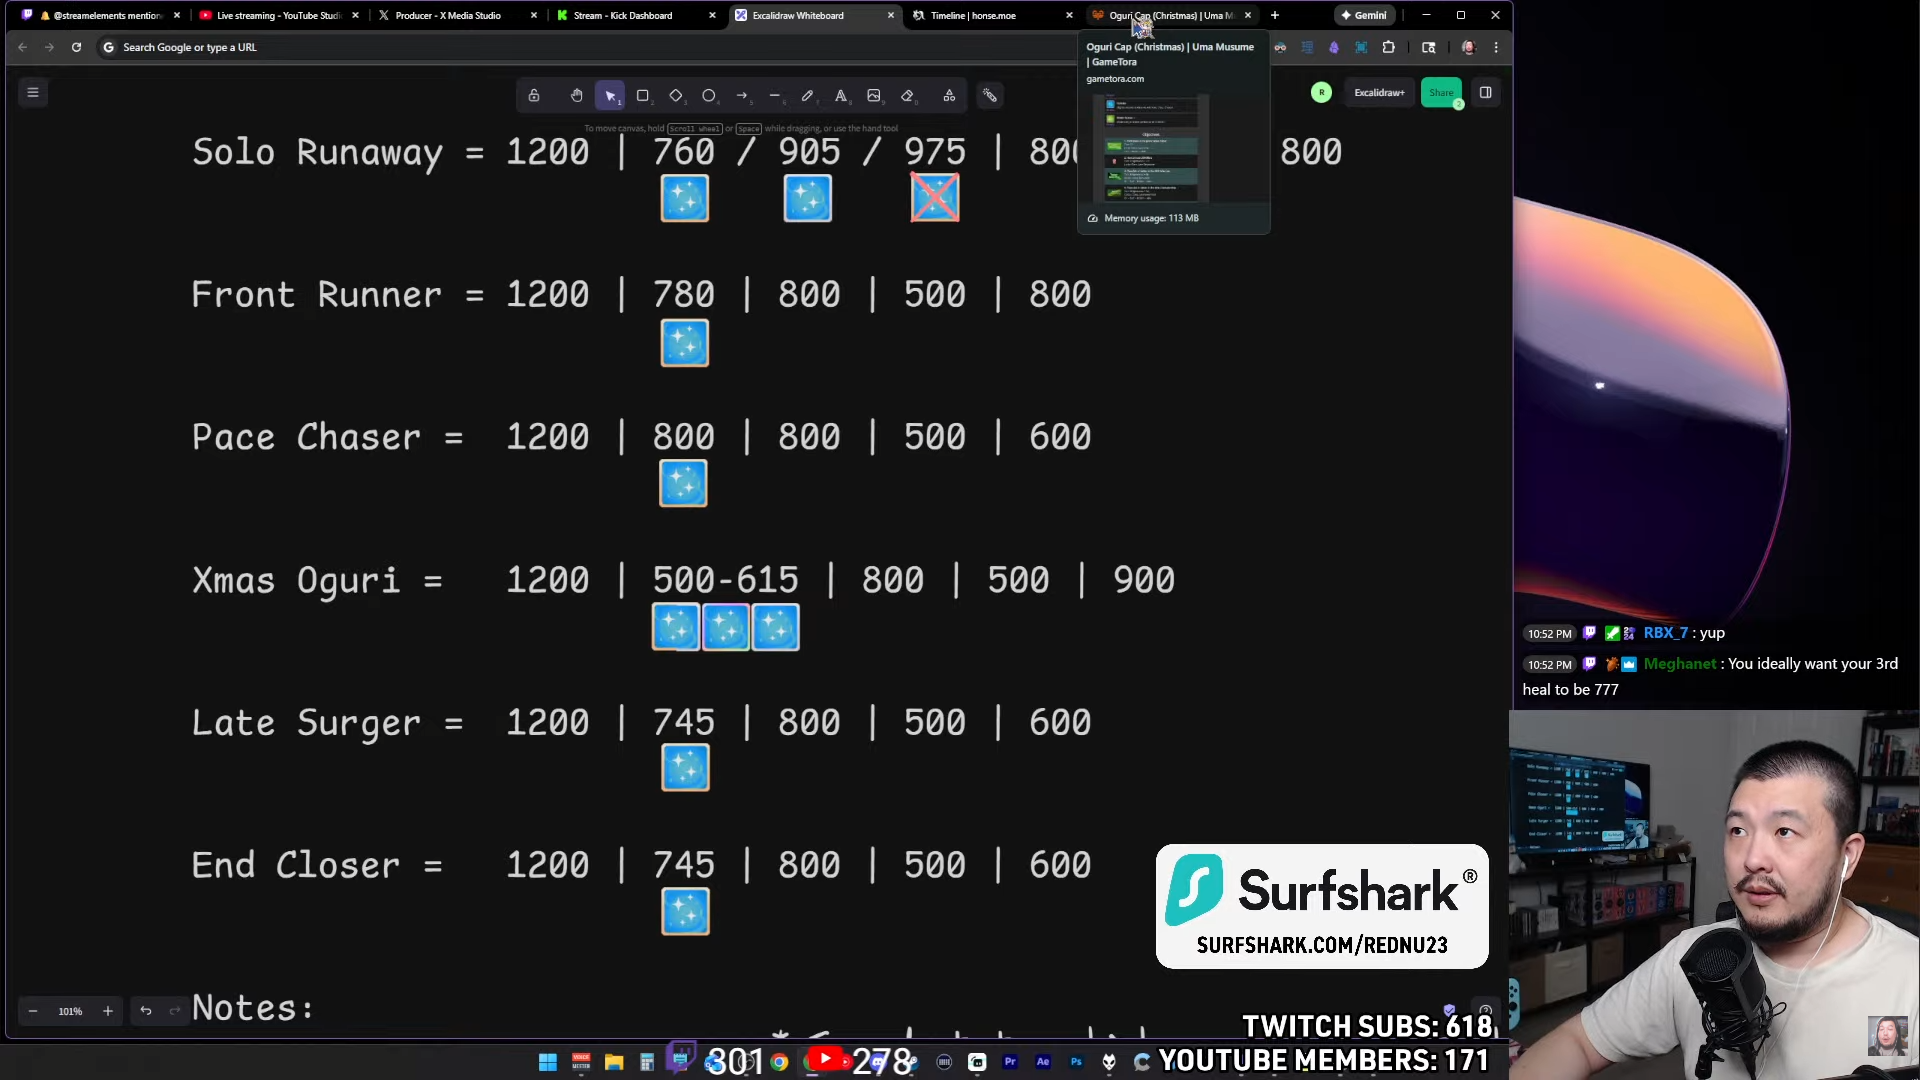Select the Ellipse tool
The width and height of the screenshot is (1920, 1080).
pyautogui.click(x=709, y=96)
